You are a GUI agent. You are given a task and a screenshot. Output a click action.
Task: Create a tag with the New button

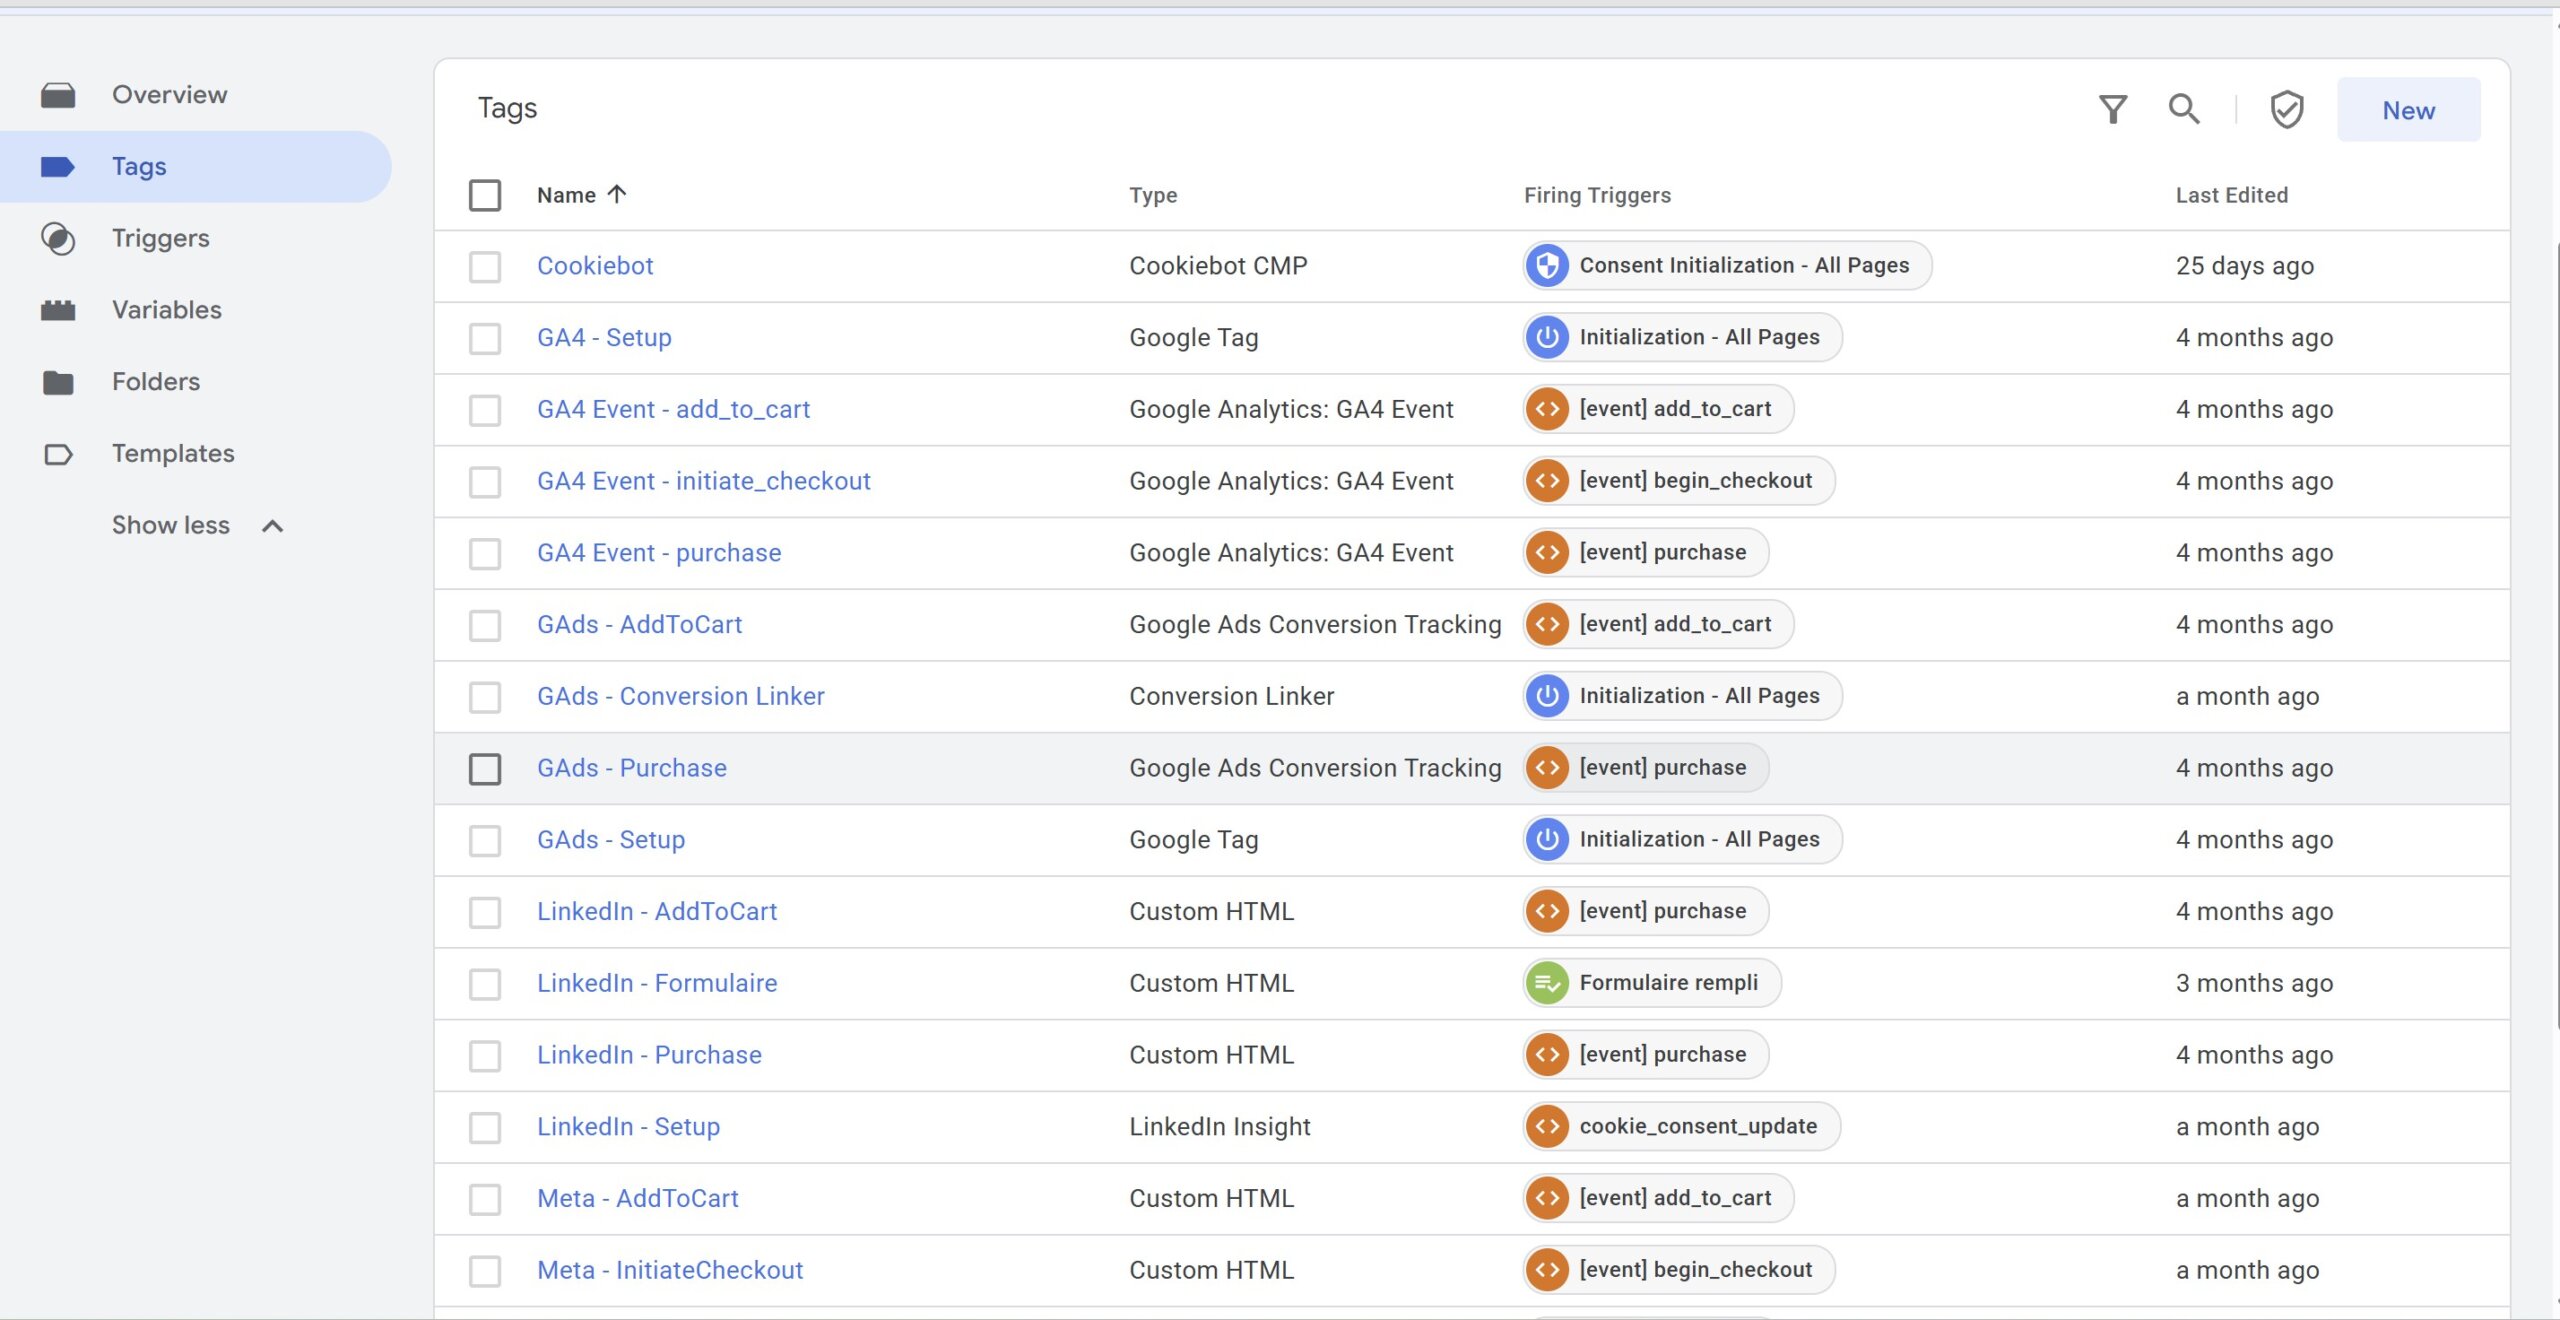point(2408,110)
